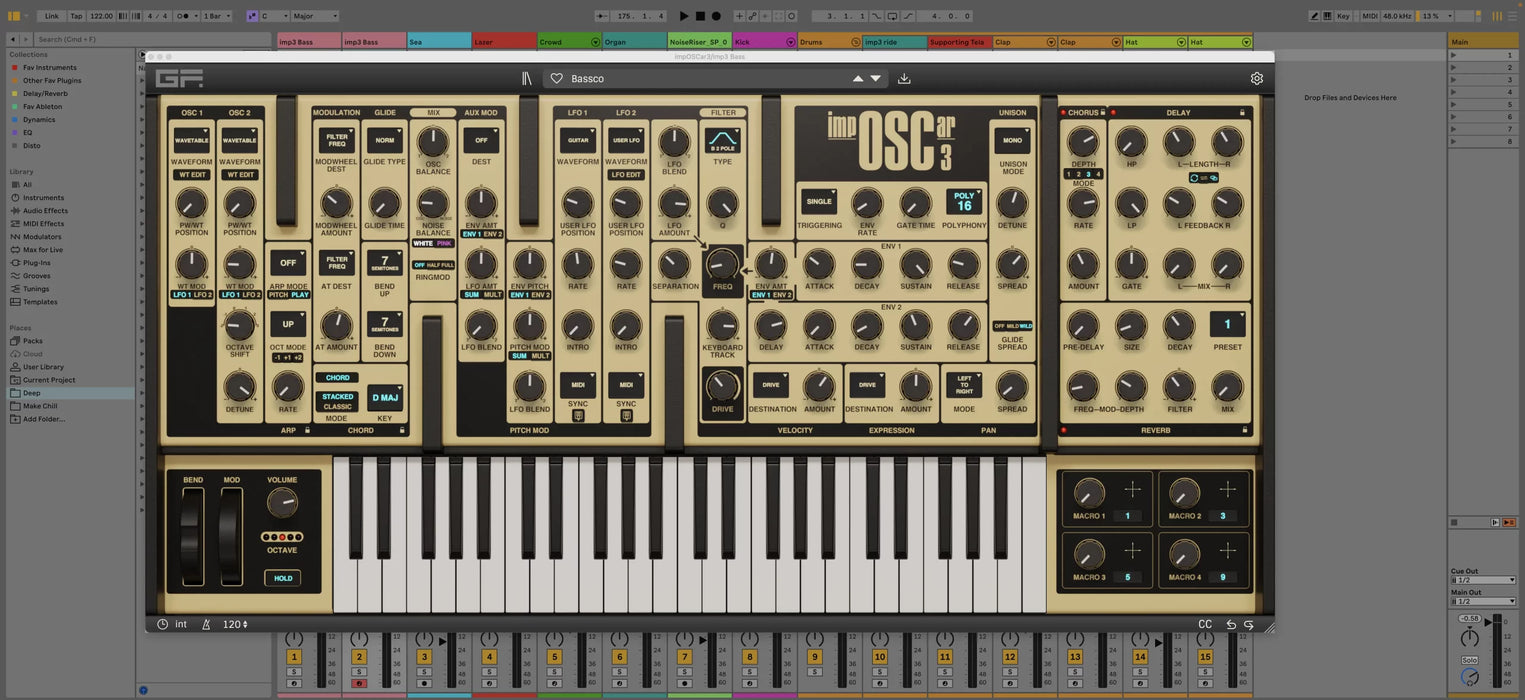Screen dimensions: 1525x700
Task: Click the undo arrow in plugin footer
Action: point(1231,624)
